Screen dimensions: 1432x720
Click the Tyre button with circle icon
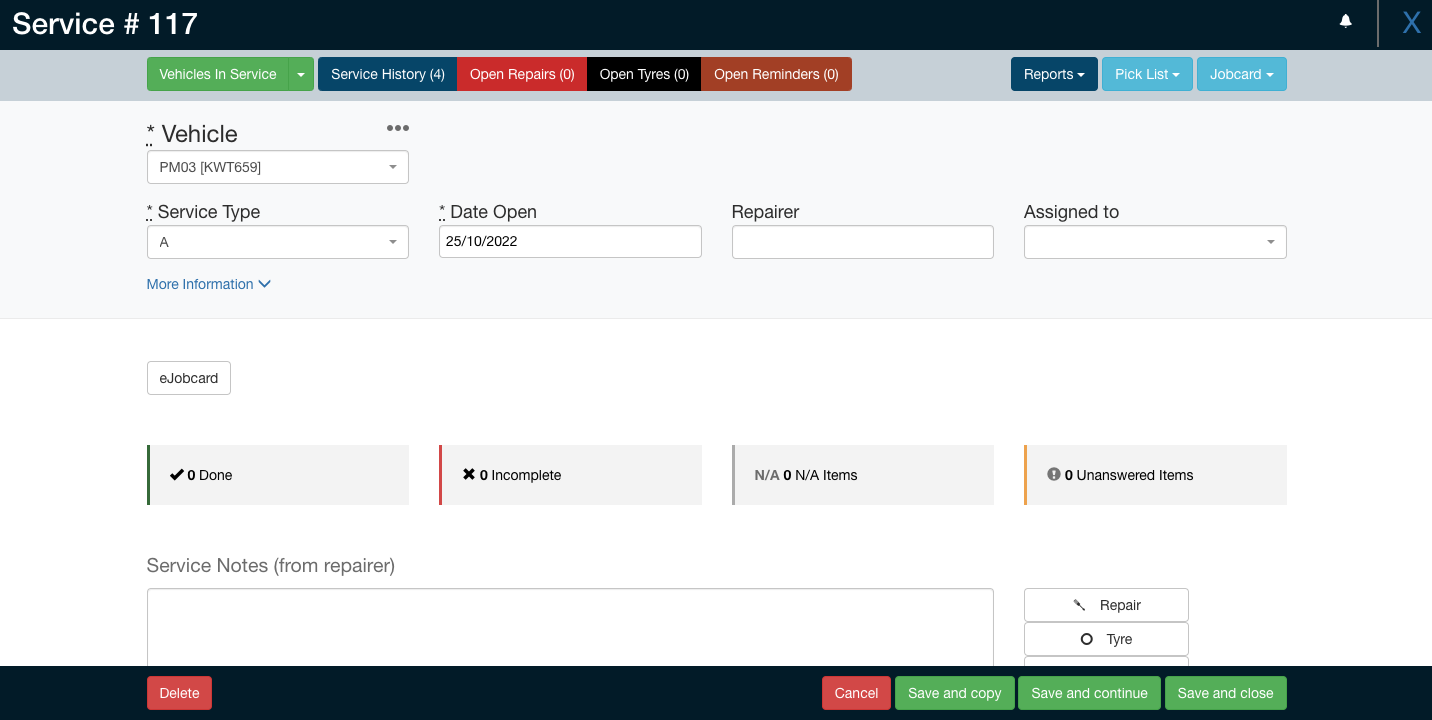[x=1106, y=639]
